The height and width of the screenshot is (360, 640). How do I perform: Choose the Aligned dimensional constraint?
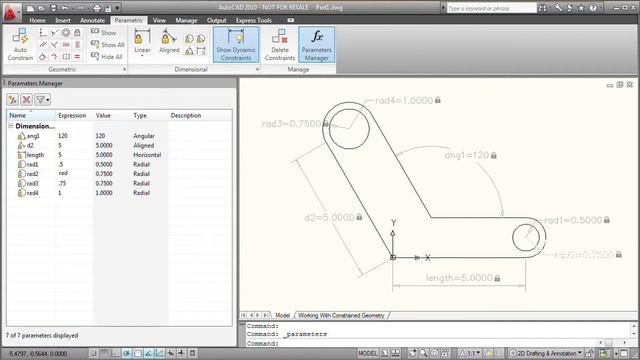169,41
